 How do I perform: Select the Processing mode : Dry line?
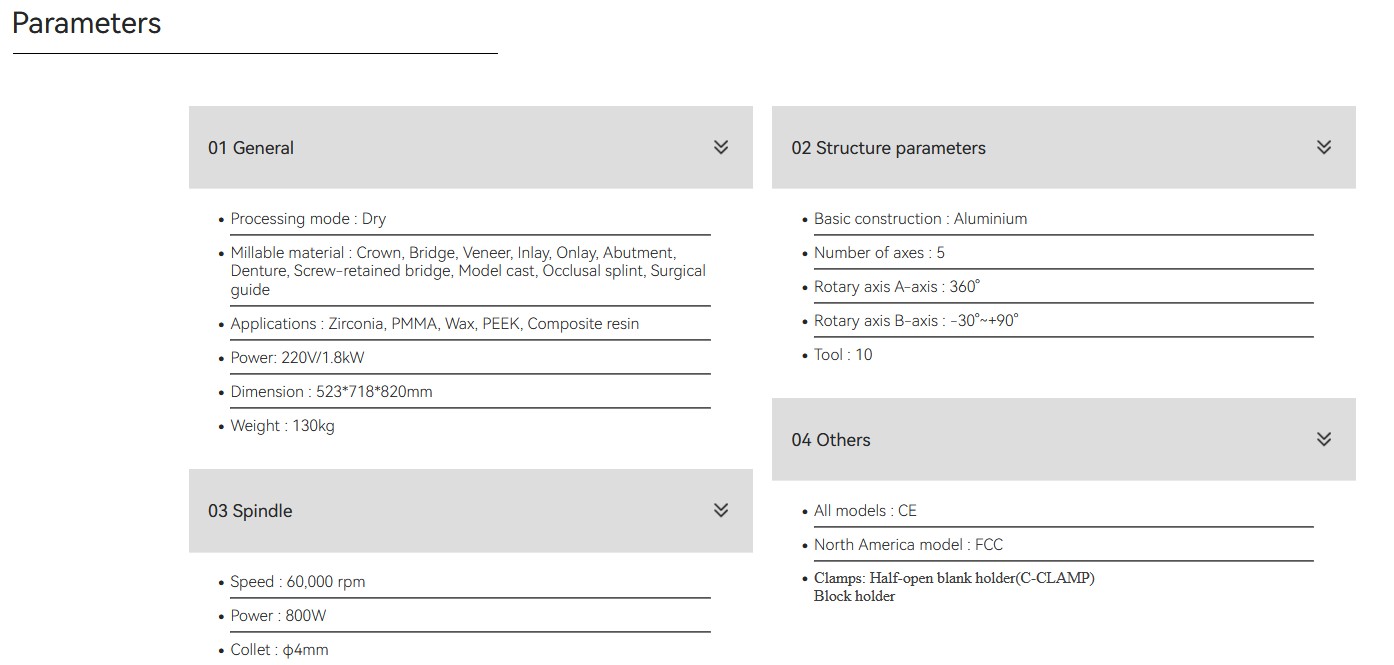coord(308,219)
